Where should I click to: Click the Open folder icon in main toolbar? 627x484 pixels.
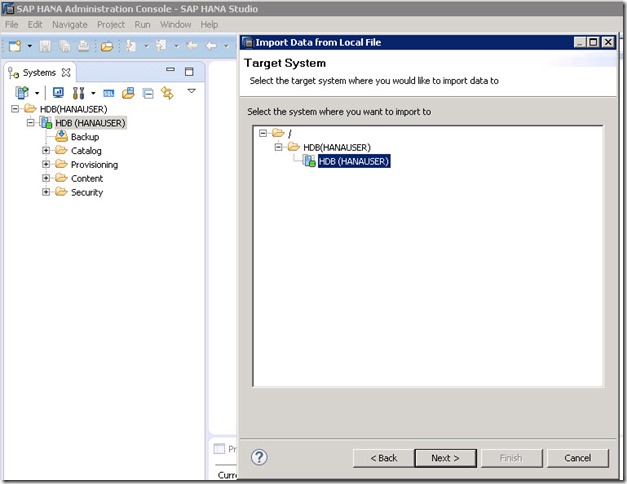107,46
